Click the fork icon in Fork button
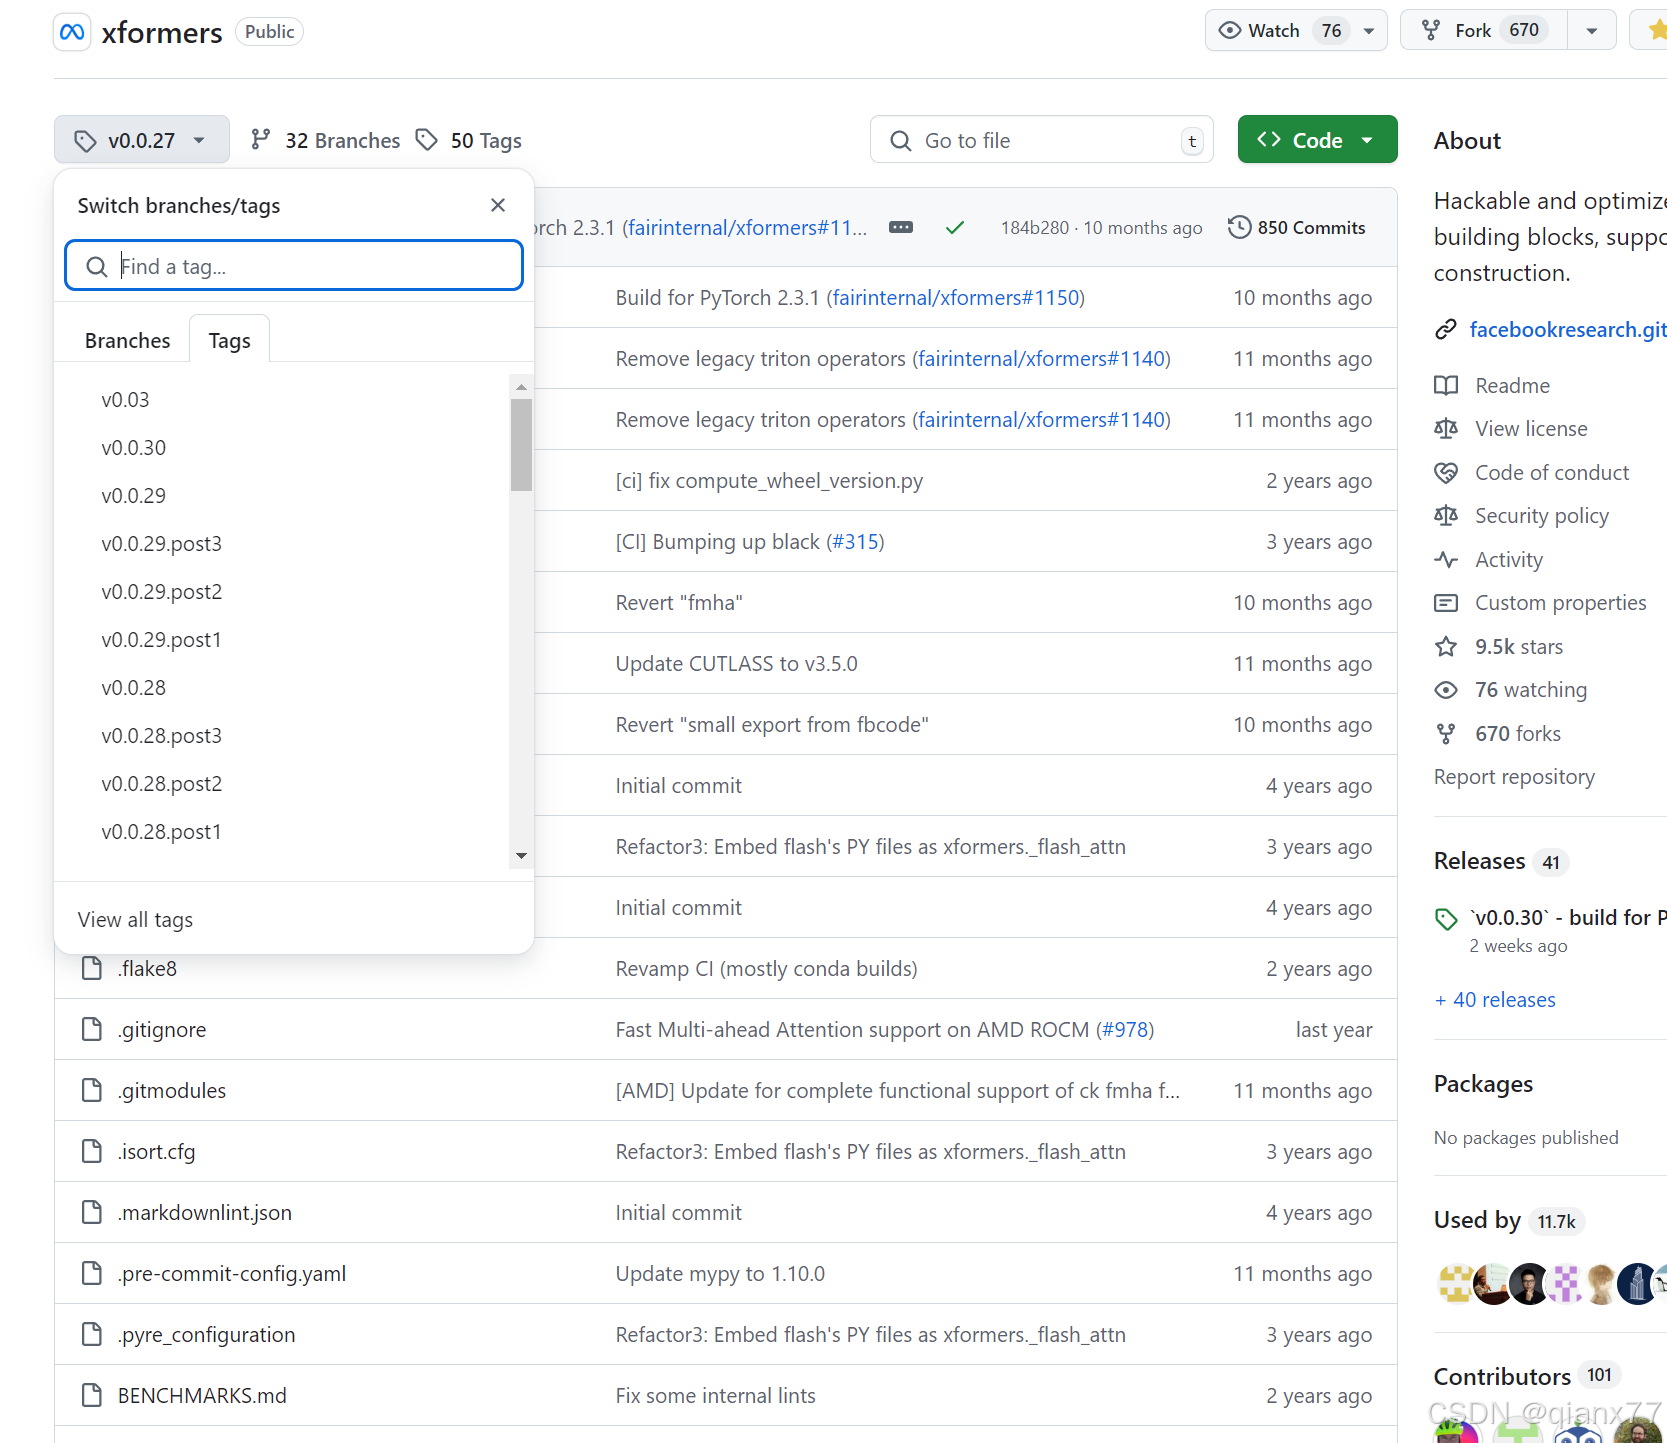The width and height of the screenshot is (1667, 1443). (1431, 30)
